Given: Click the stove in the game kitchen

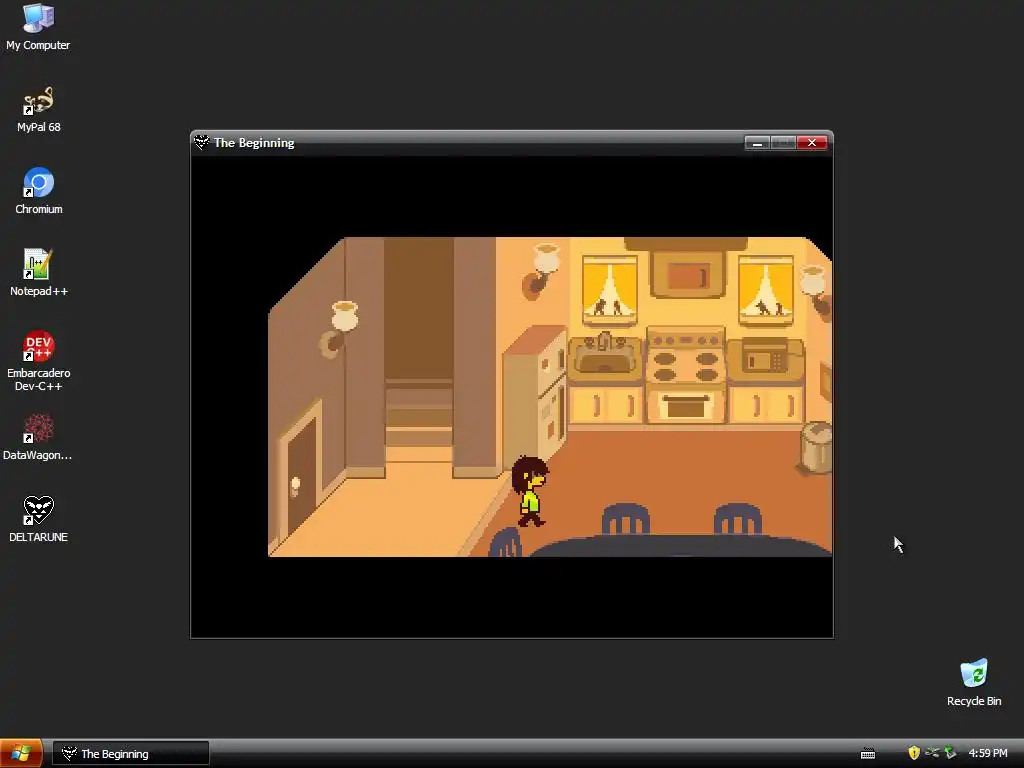Looking at the screenshot, I should (685, 376).
